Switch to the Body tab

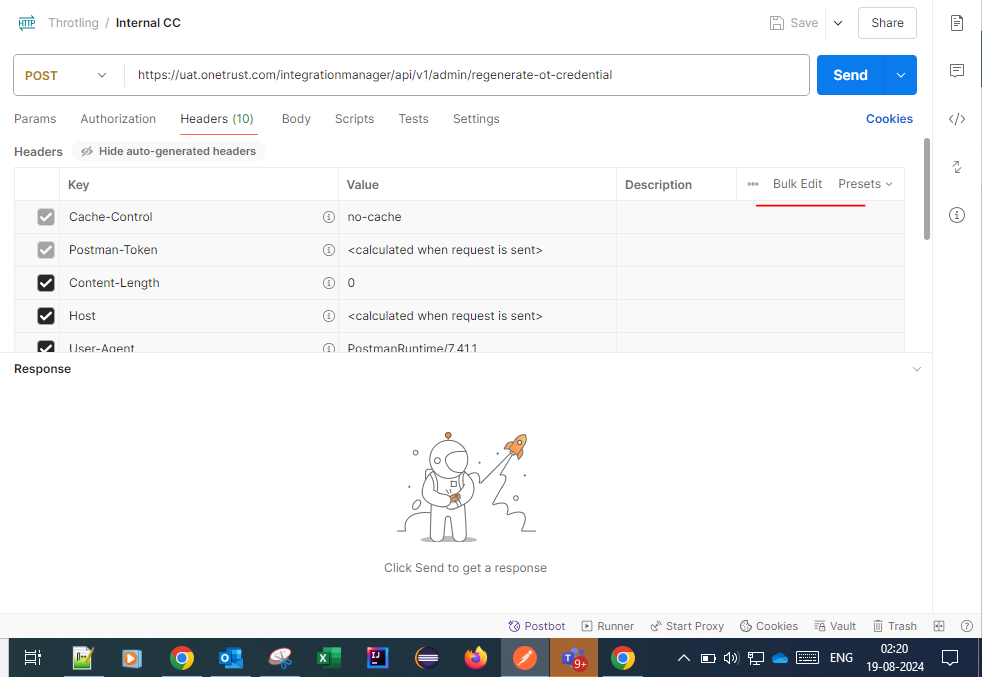click(x=296, y=119)
